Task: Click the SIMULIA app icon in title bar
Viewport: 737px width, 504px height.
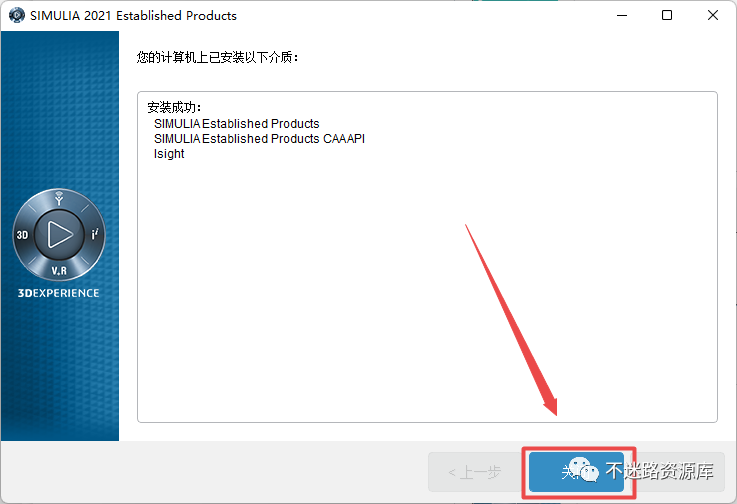Action: 16,15
